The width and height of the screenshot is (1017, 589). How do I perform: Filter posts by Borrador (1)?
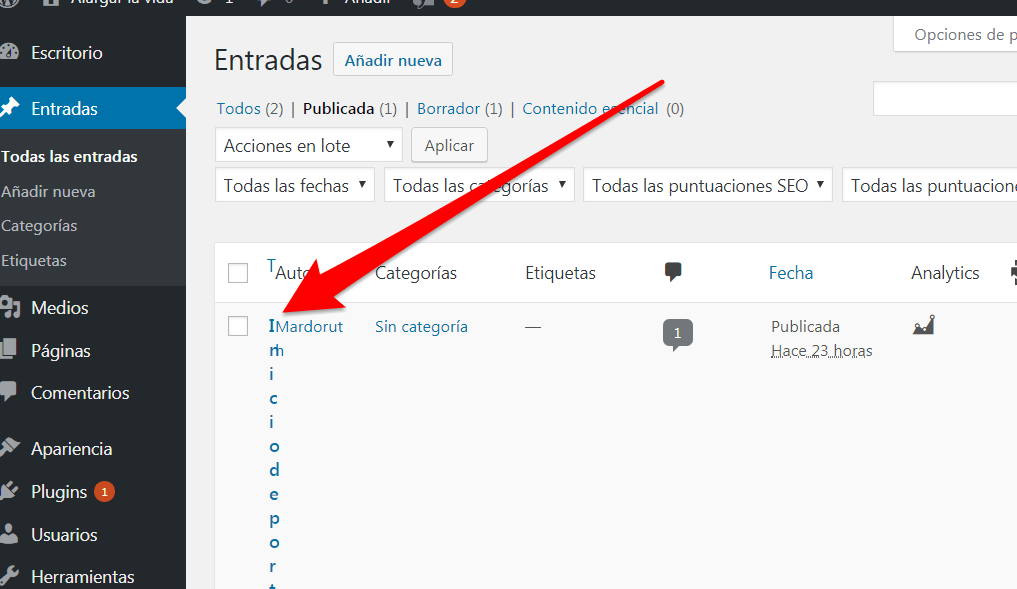point(459,108)
